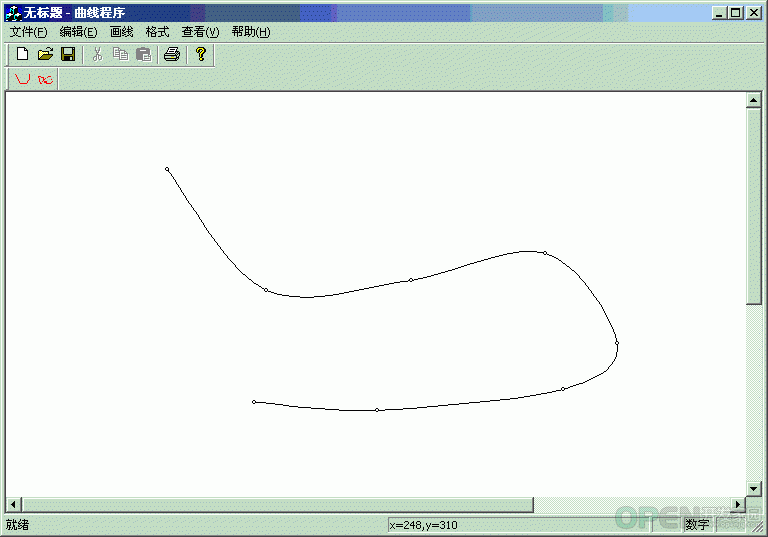This screenshot has height=537, width=768.
Task: Click the 就绪 status text
Action: tap(18, 525)
